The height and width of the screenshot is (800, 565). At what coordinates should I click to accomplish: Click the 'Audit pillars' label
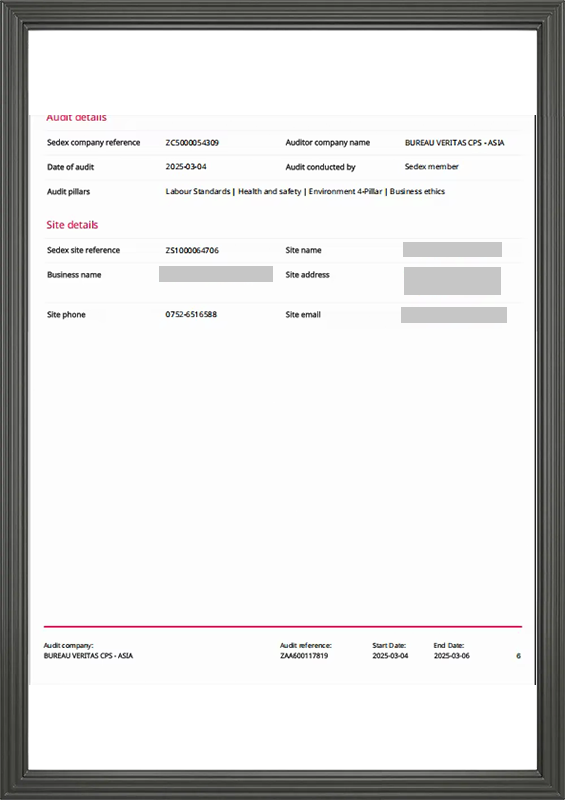coord(68,191)
